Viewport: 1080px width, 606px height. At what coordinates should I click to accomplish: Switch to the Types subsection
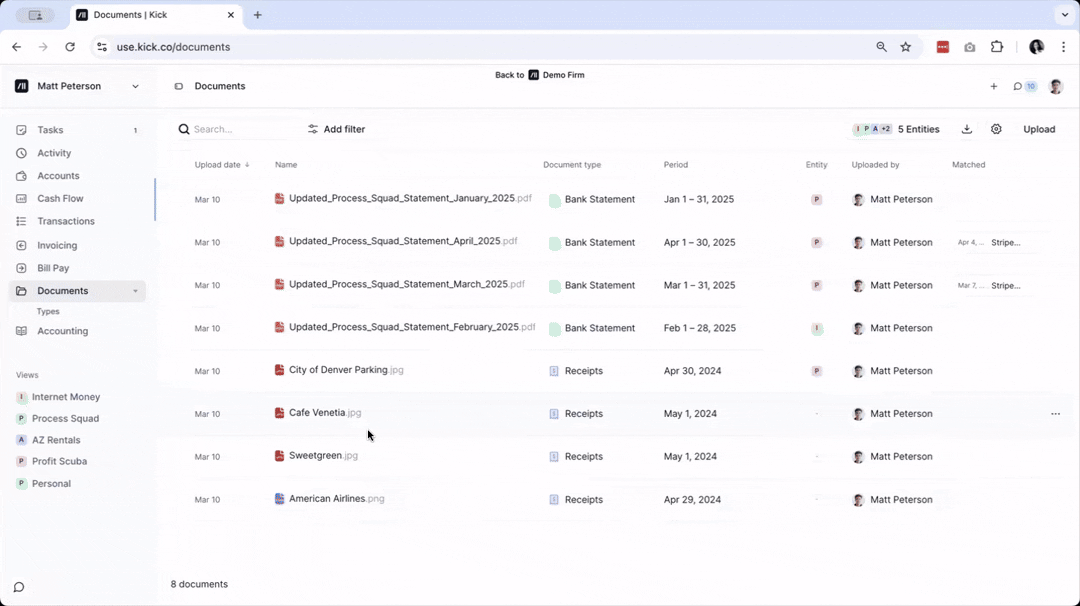(x=47, y=311)
